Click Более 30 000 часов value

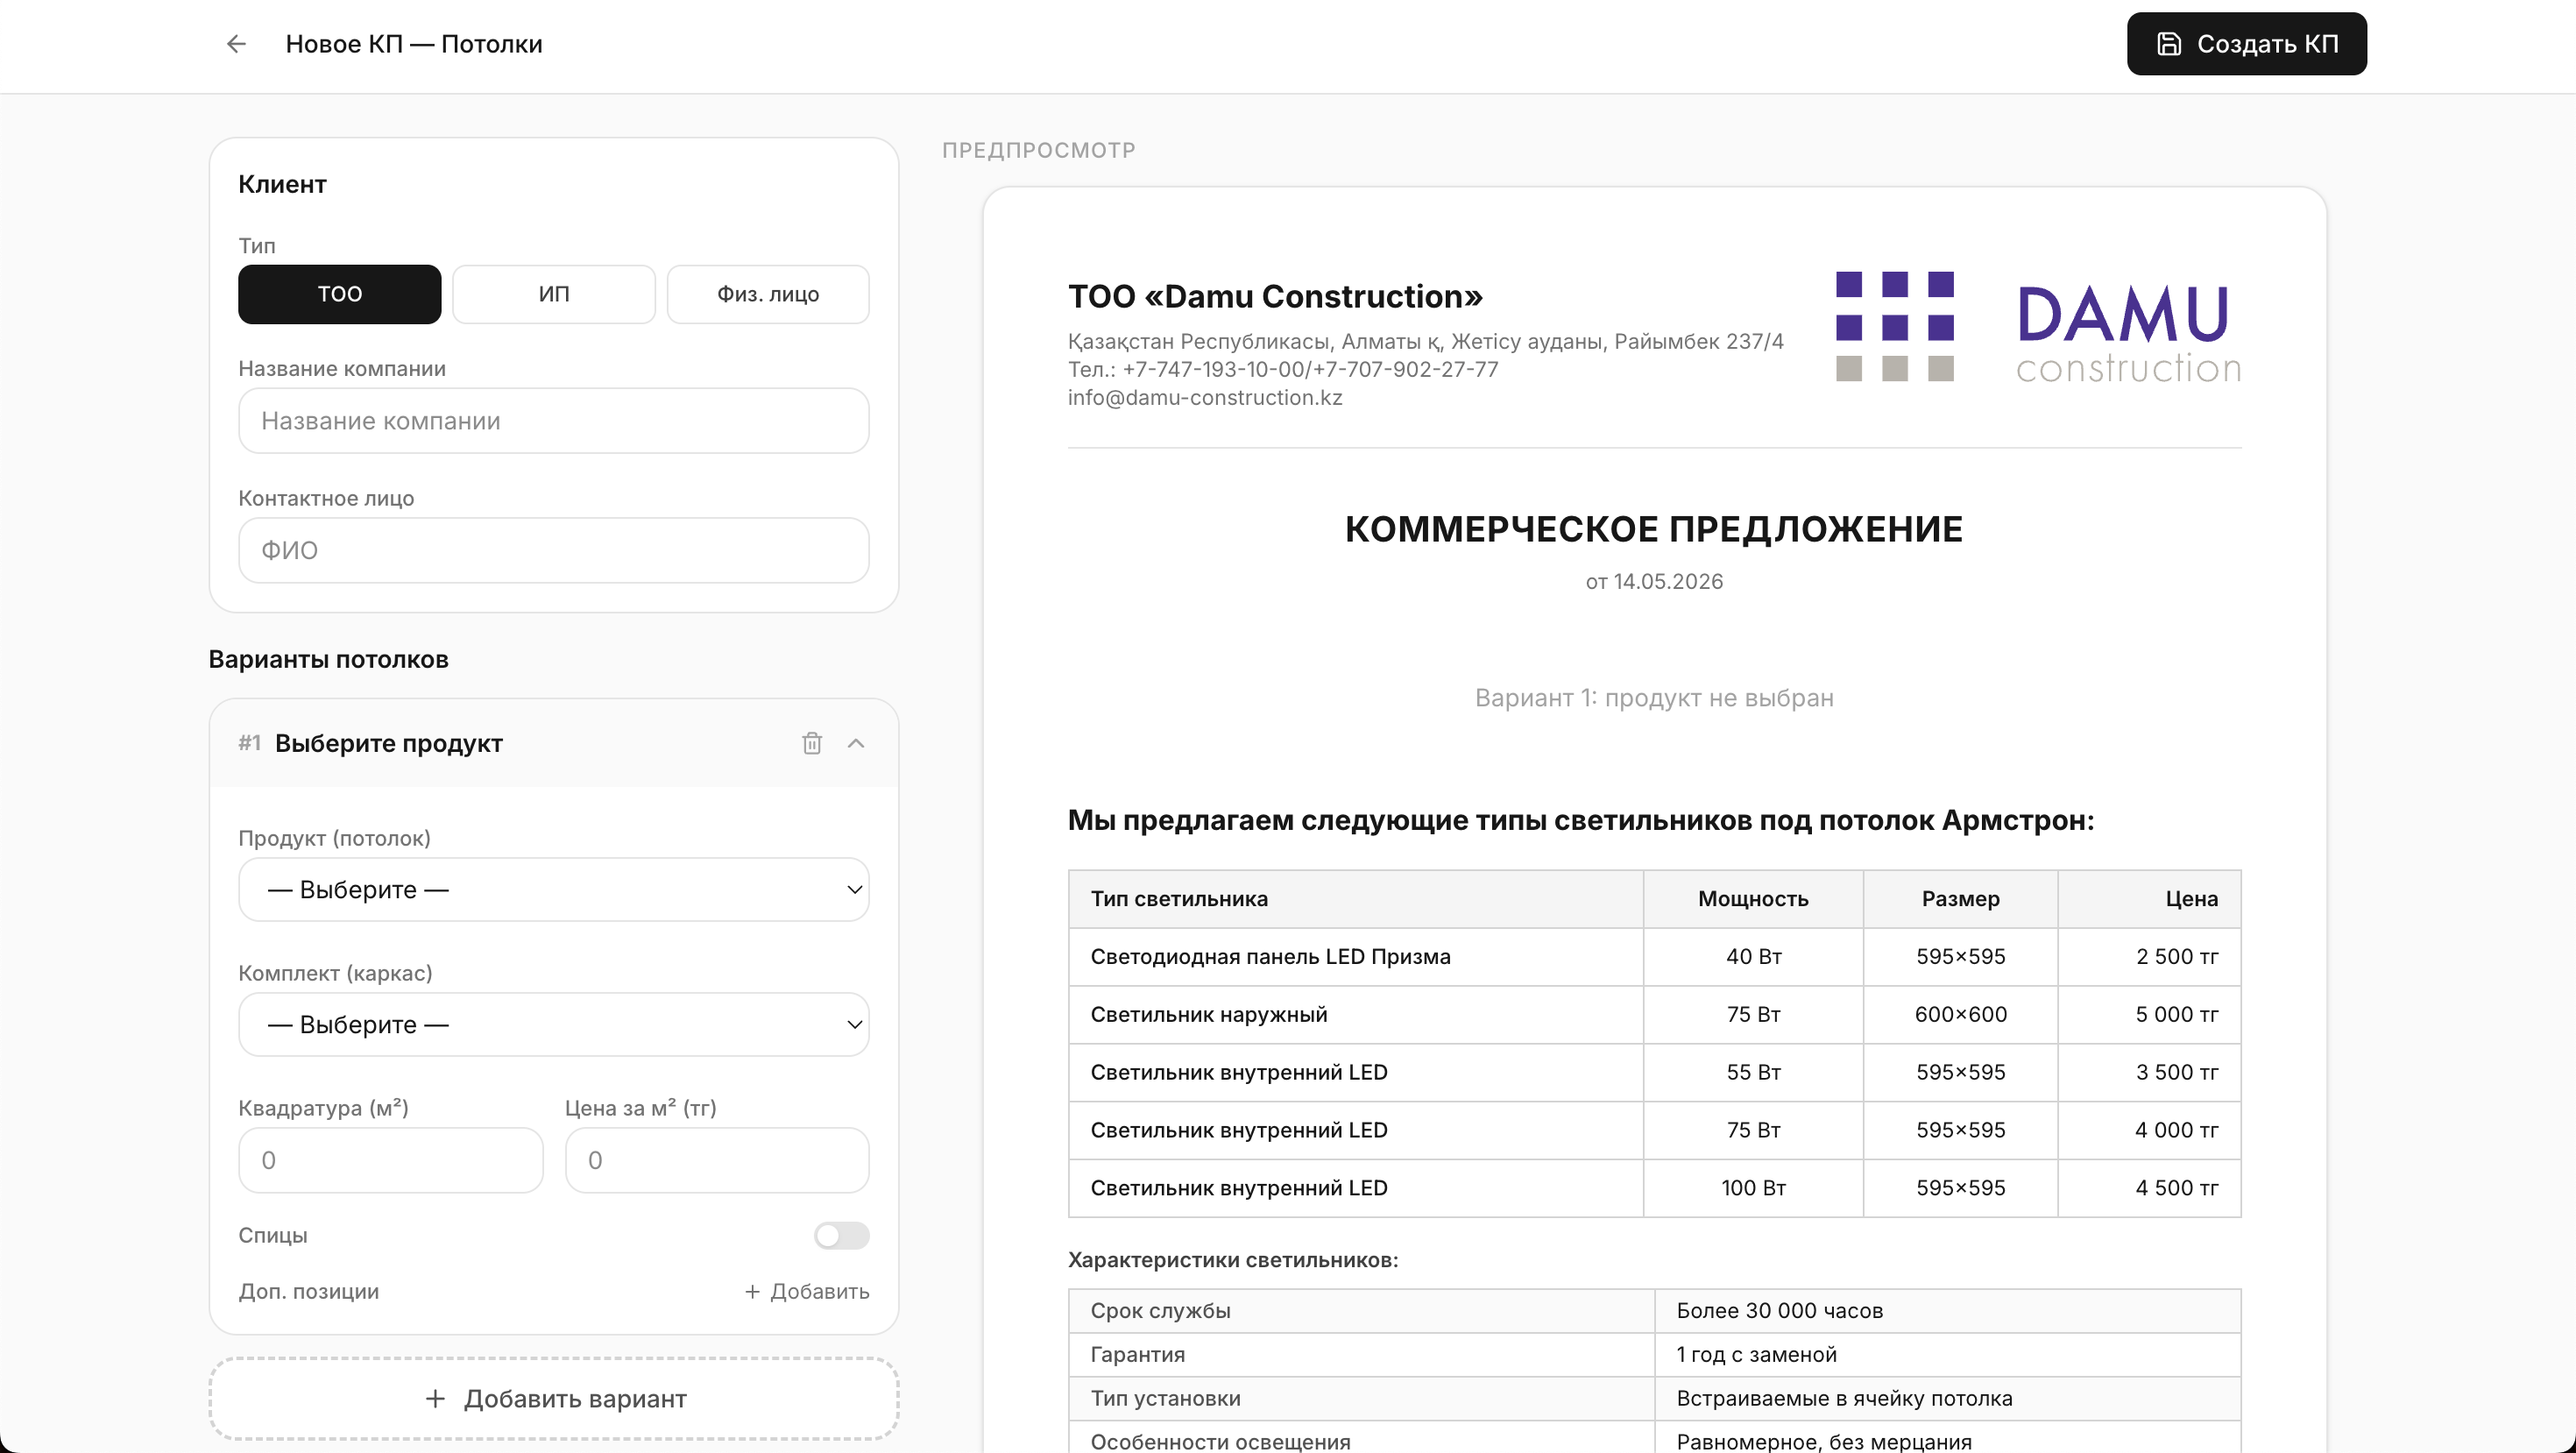(x=1779, y=1311)
